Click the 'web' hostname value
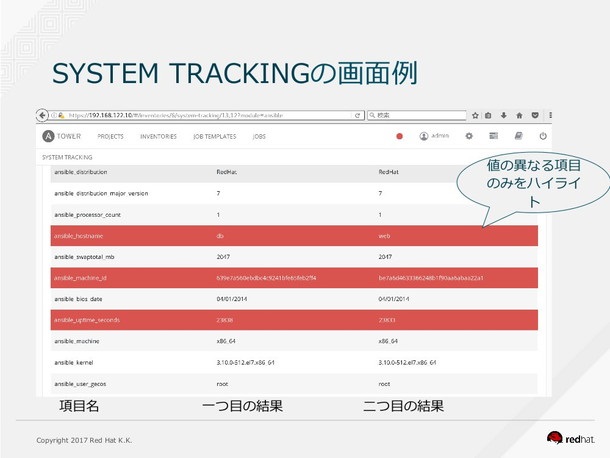This screenshot has height=458, width=610. click(x=384, y=236)
